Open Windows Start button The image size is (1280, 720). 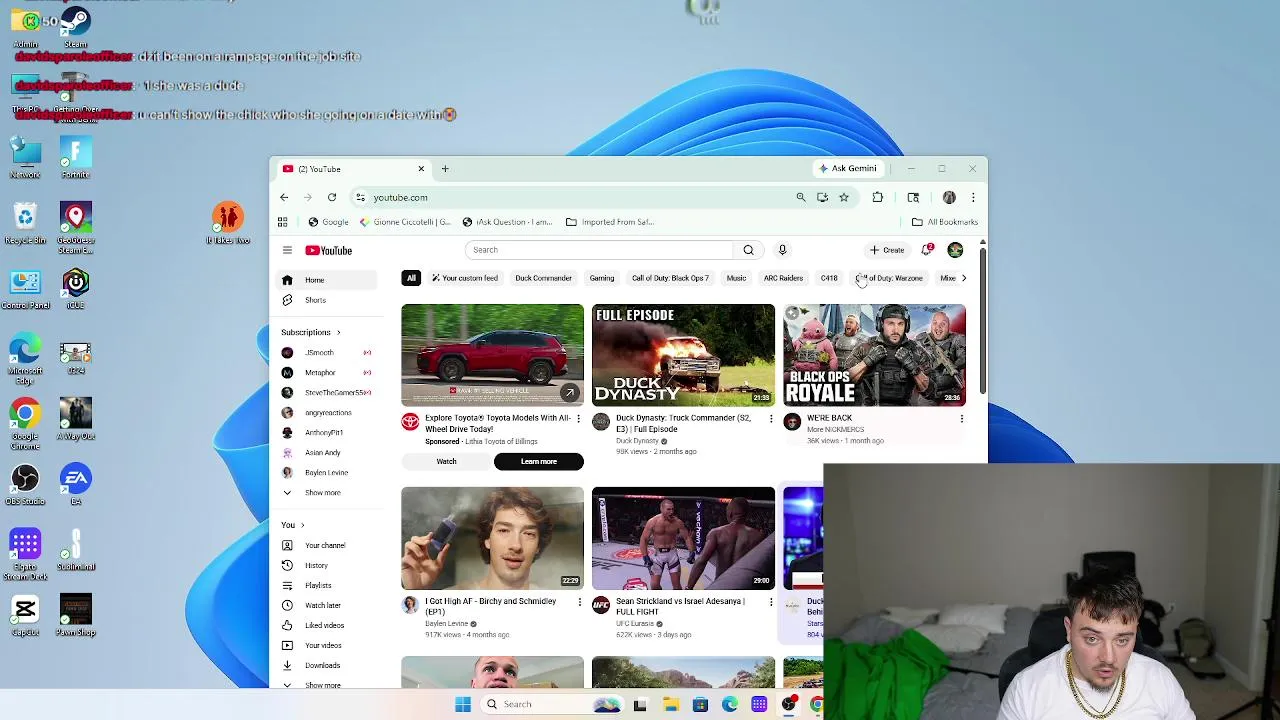coord(463,704)
